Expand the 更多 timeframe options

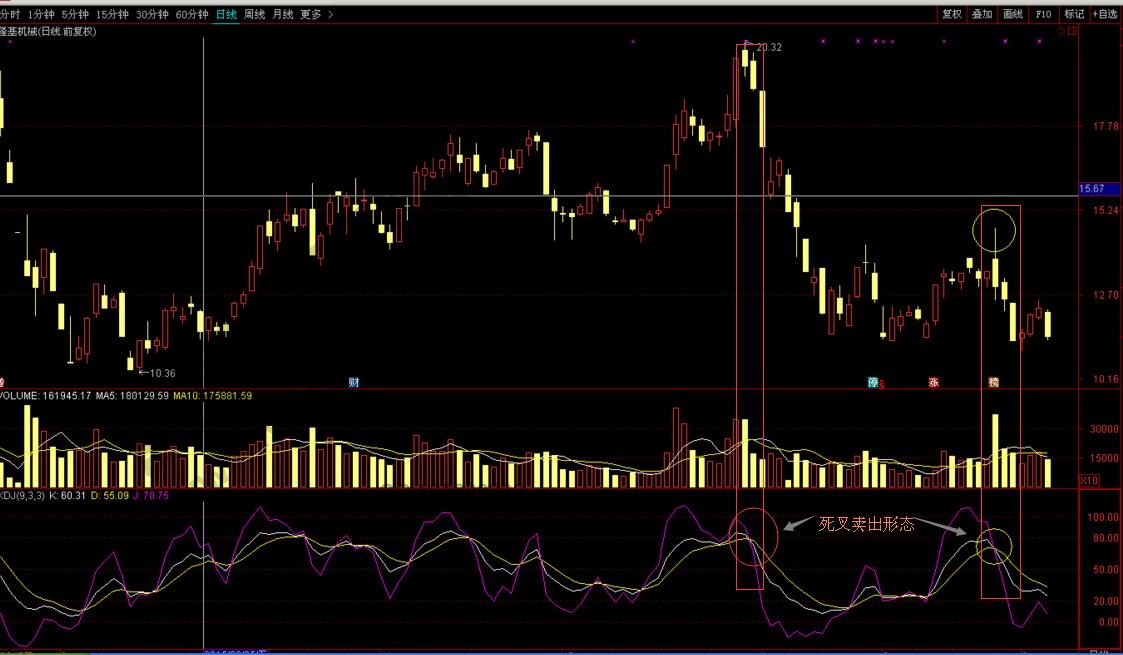[x=311, y=14]
